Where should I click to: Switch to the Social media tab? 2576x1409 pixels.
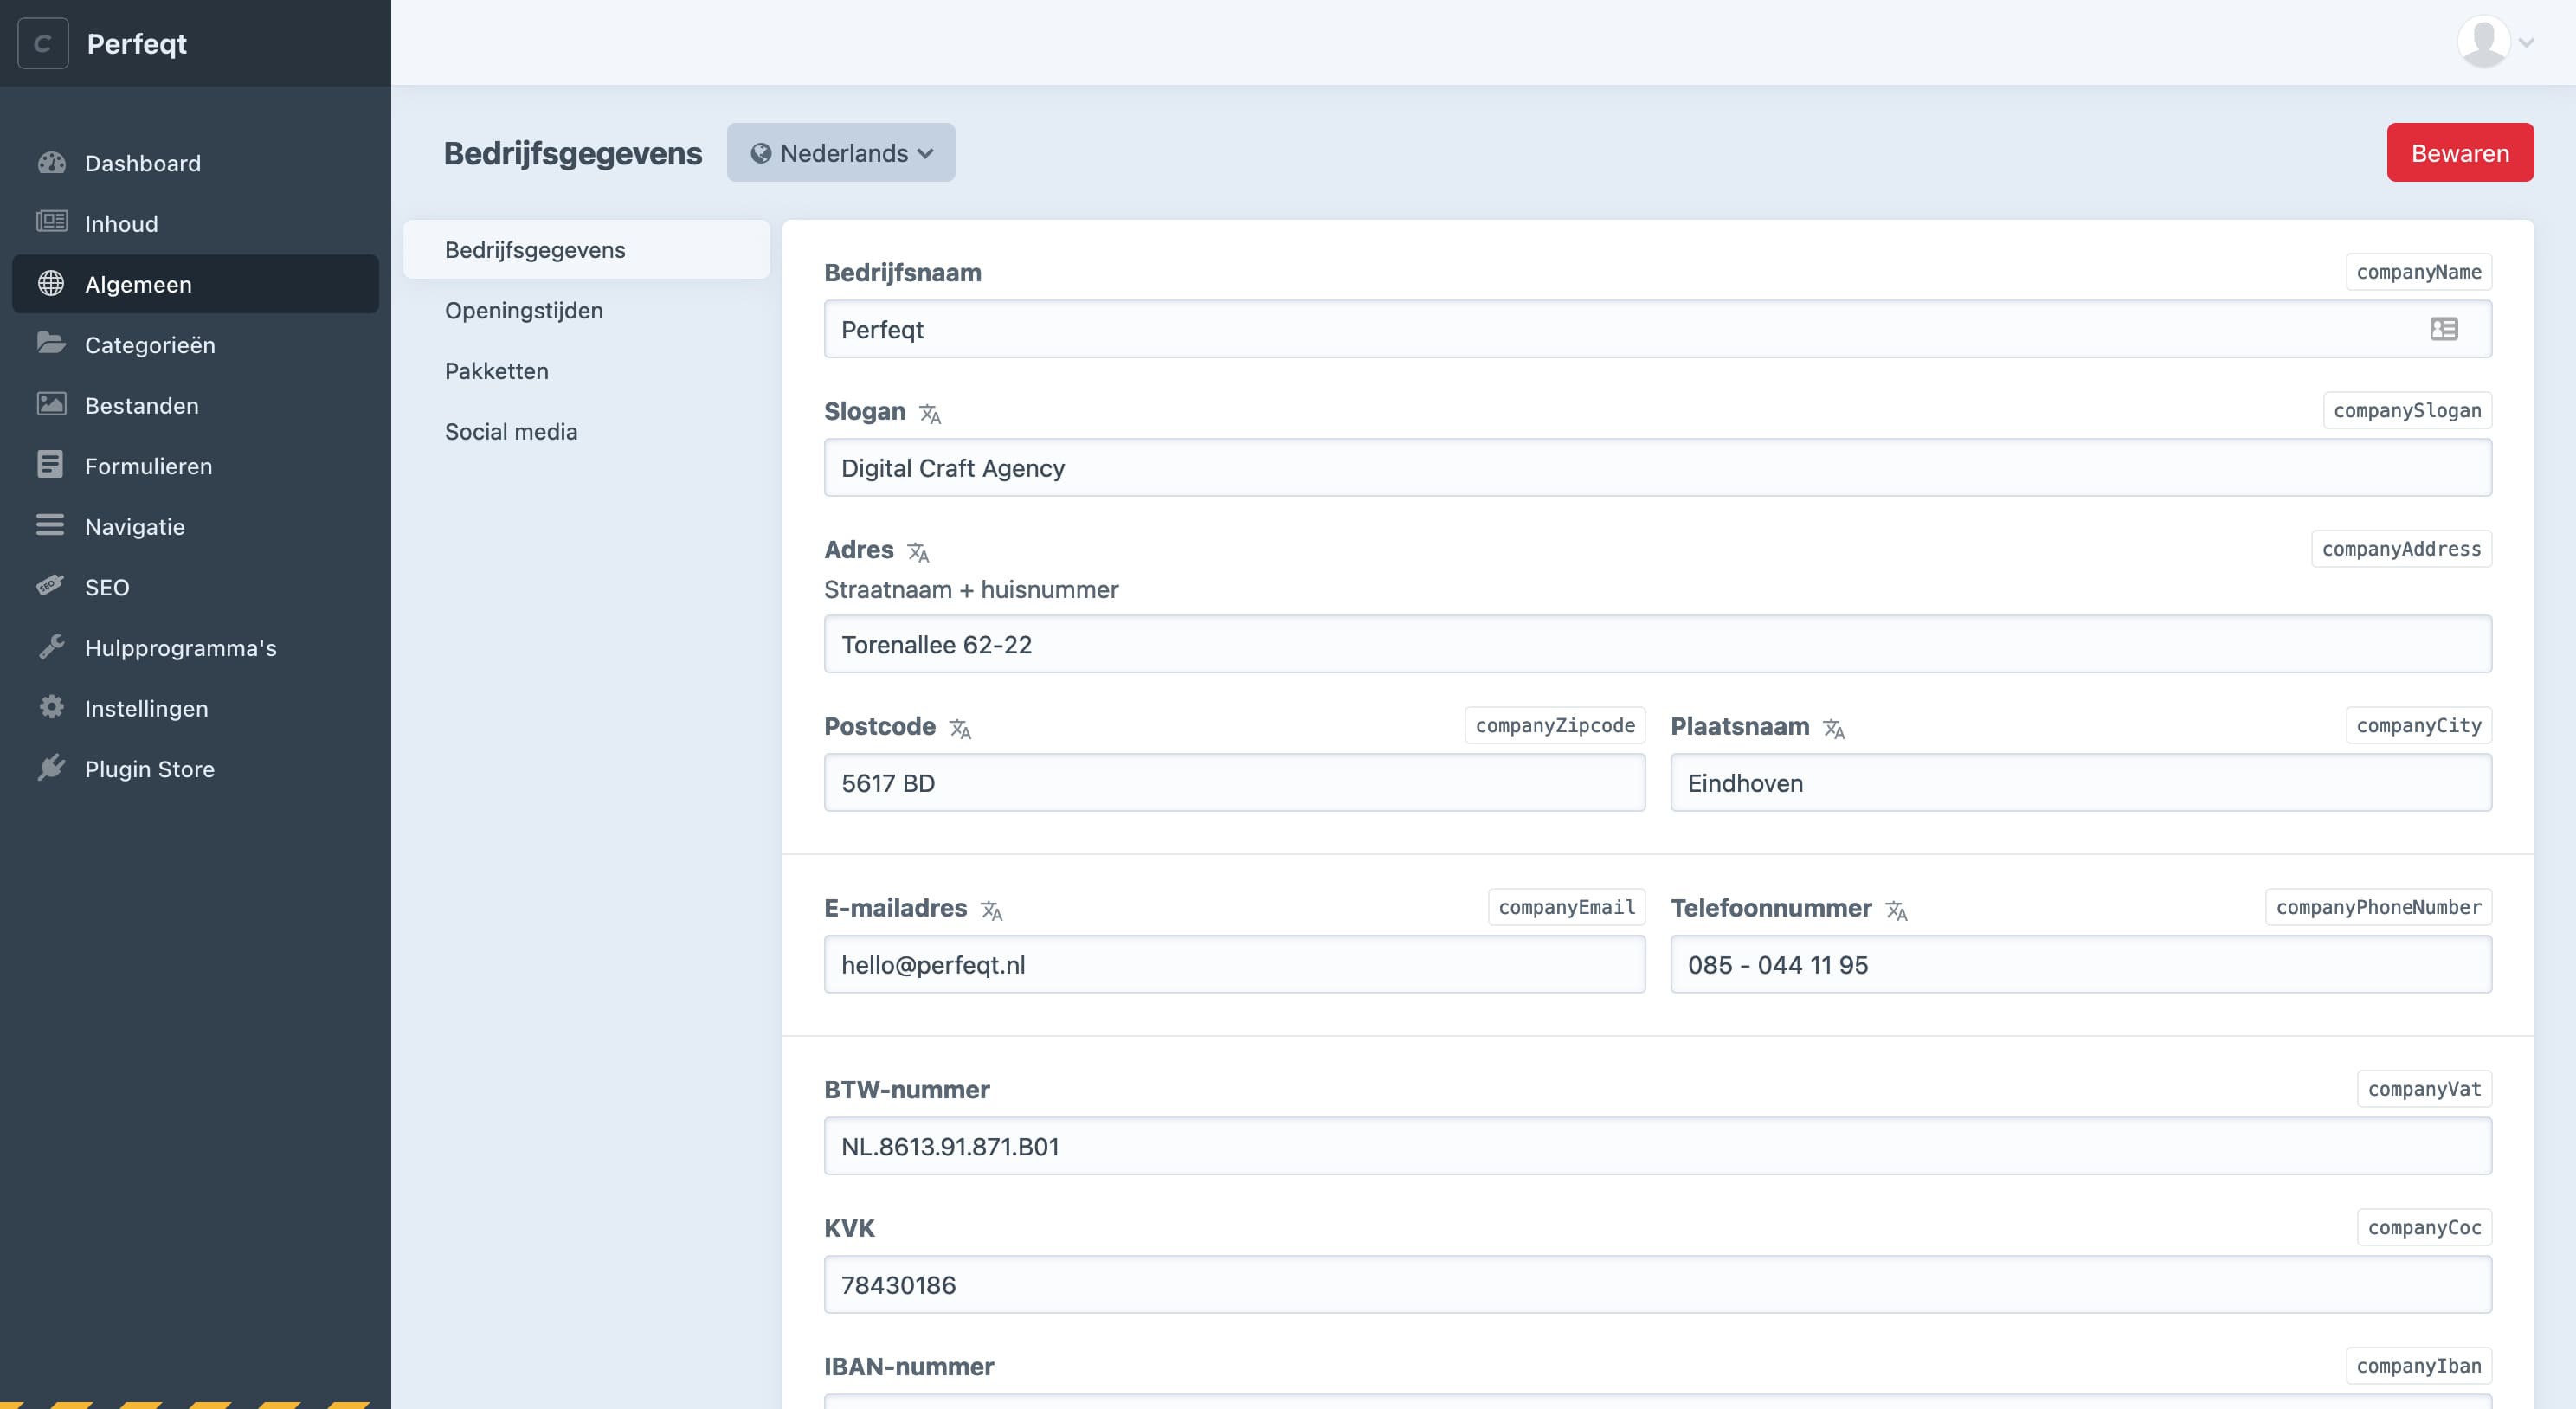(x=586, y=431)
